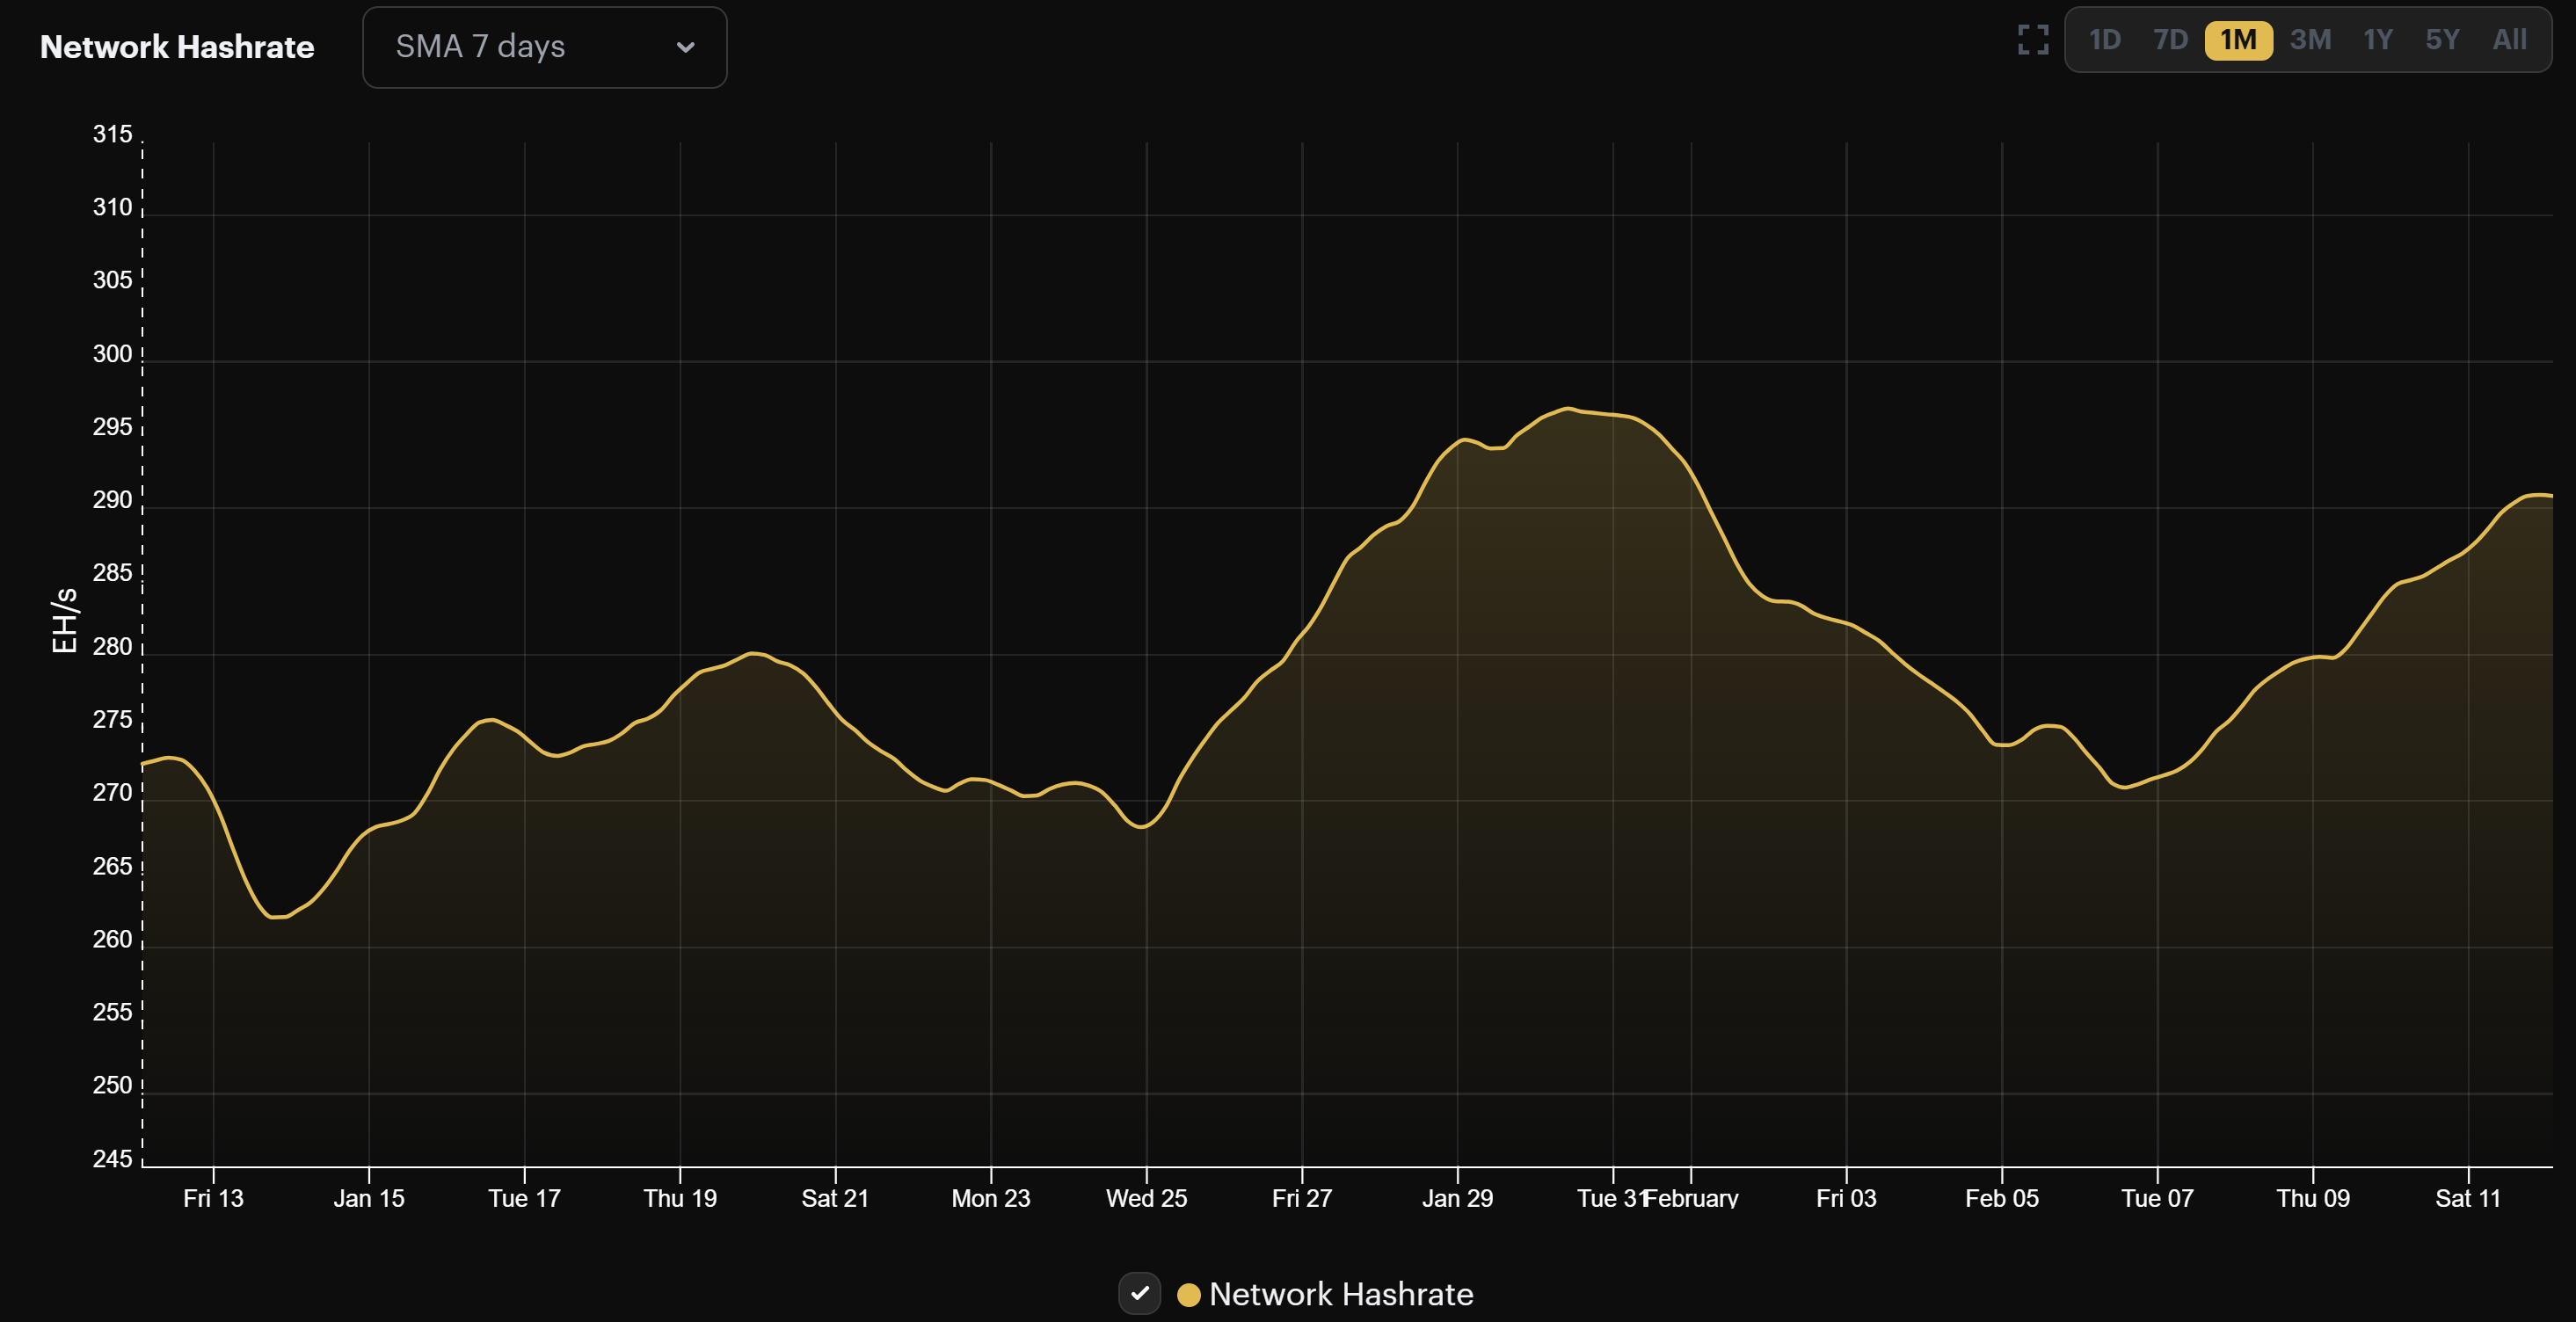The height and width of the screenshot is (1322, 2576).
Task: Click the Jan 29 x-axis label
Action: 1459,1198
